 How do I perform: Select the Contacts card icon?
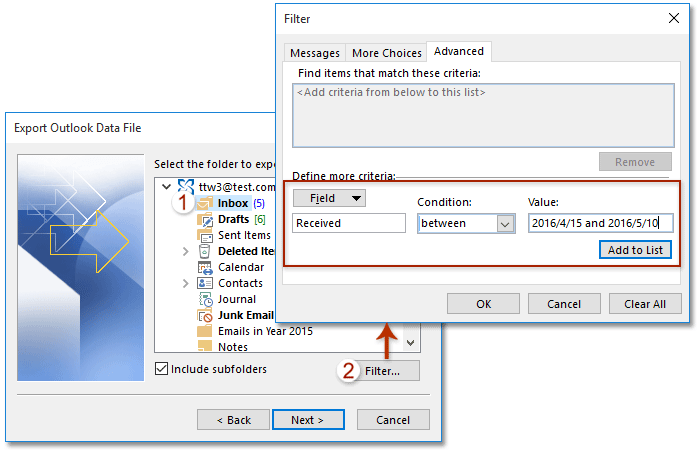coord(204,283)
